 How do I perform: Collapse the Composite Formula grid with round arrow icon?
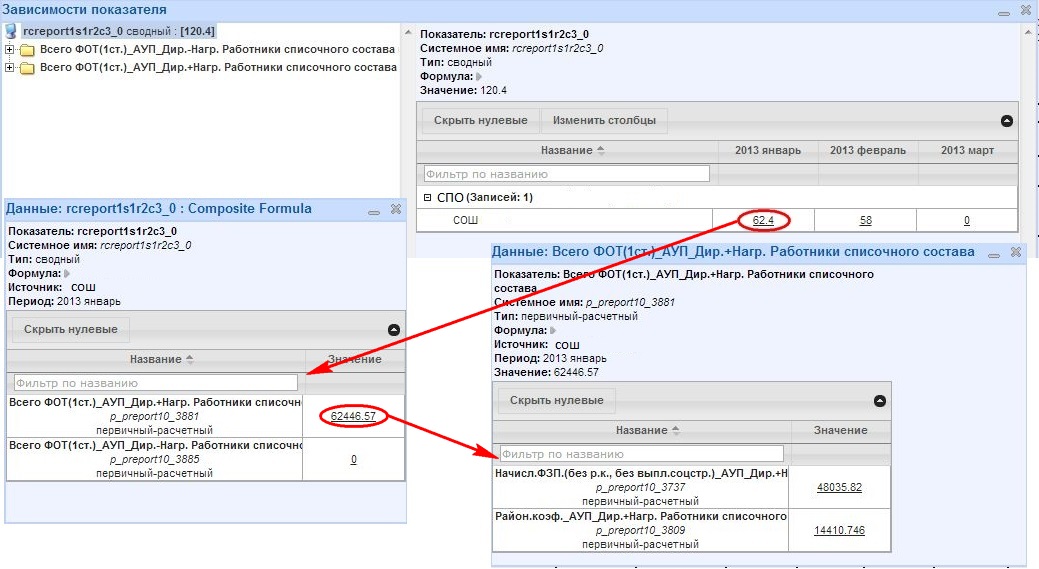(x=394, y=329)
